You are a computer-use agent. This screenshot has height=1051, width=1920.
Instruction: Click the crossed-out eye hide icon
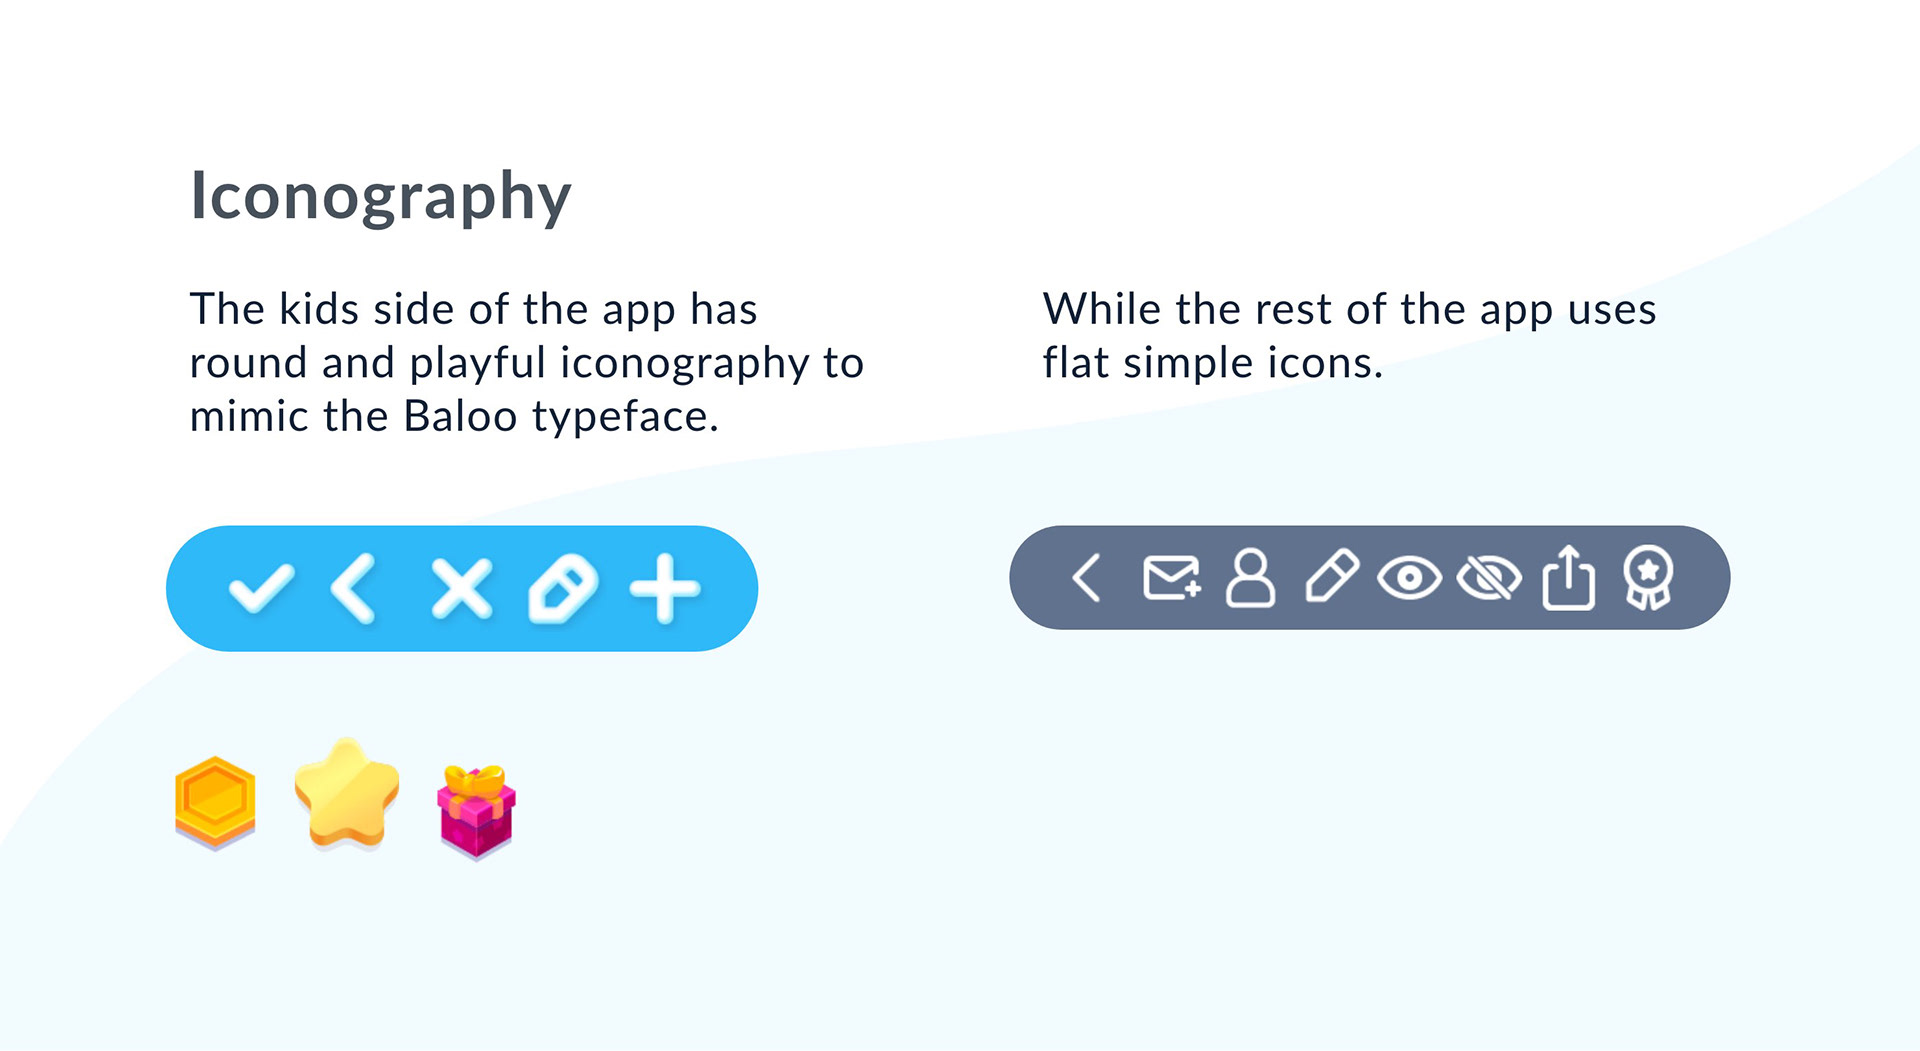coord(1489,578)
